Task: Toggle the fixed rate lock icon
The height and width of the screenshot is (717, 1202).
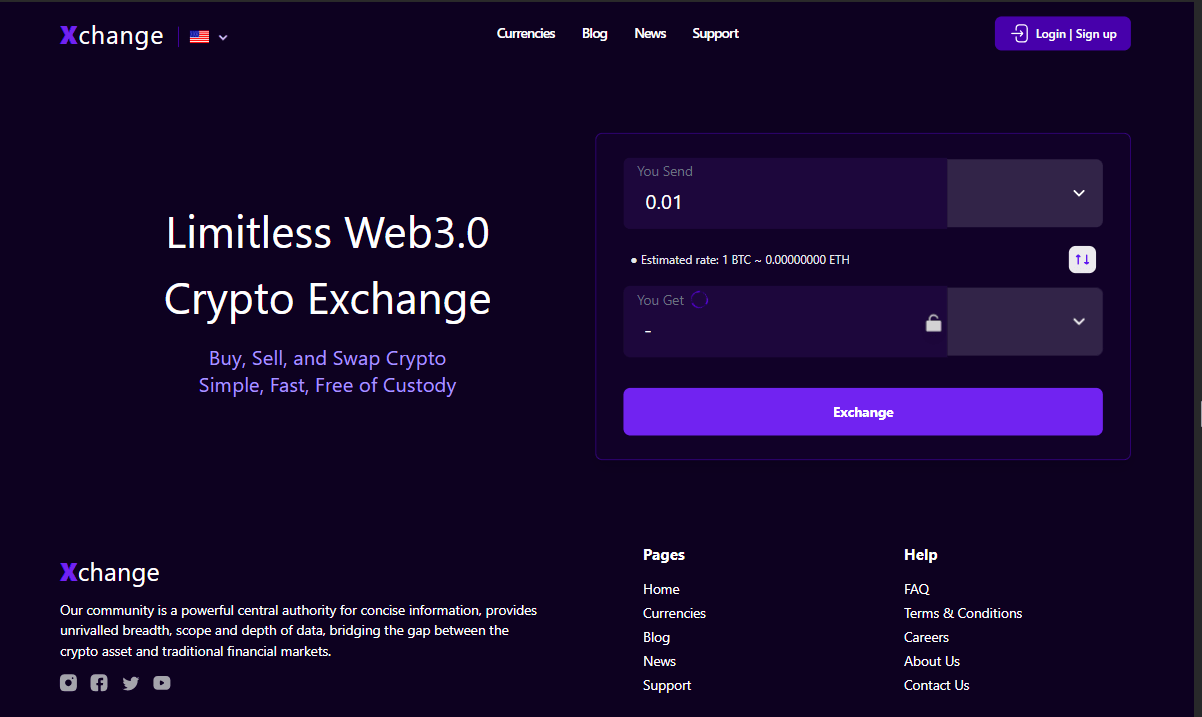Action: [933, 323]
